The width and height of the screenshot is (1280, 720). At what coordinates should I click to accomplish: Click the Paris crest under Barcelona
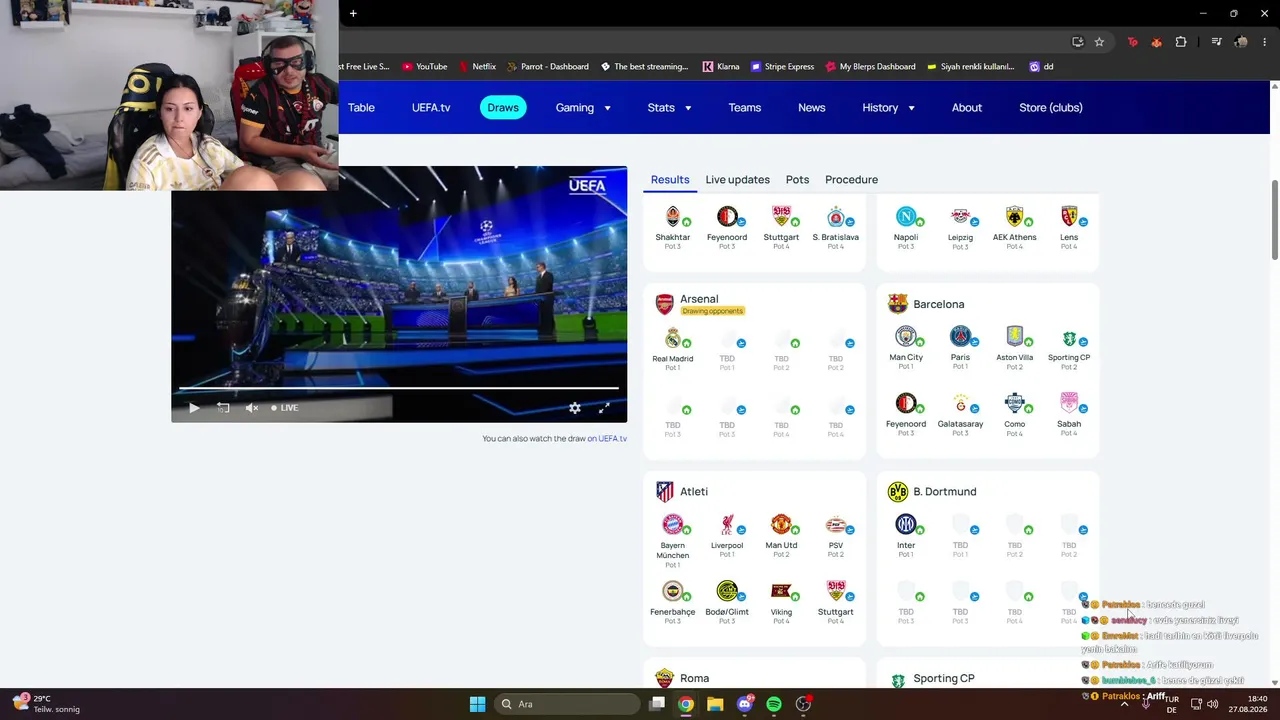point(960,336)
